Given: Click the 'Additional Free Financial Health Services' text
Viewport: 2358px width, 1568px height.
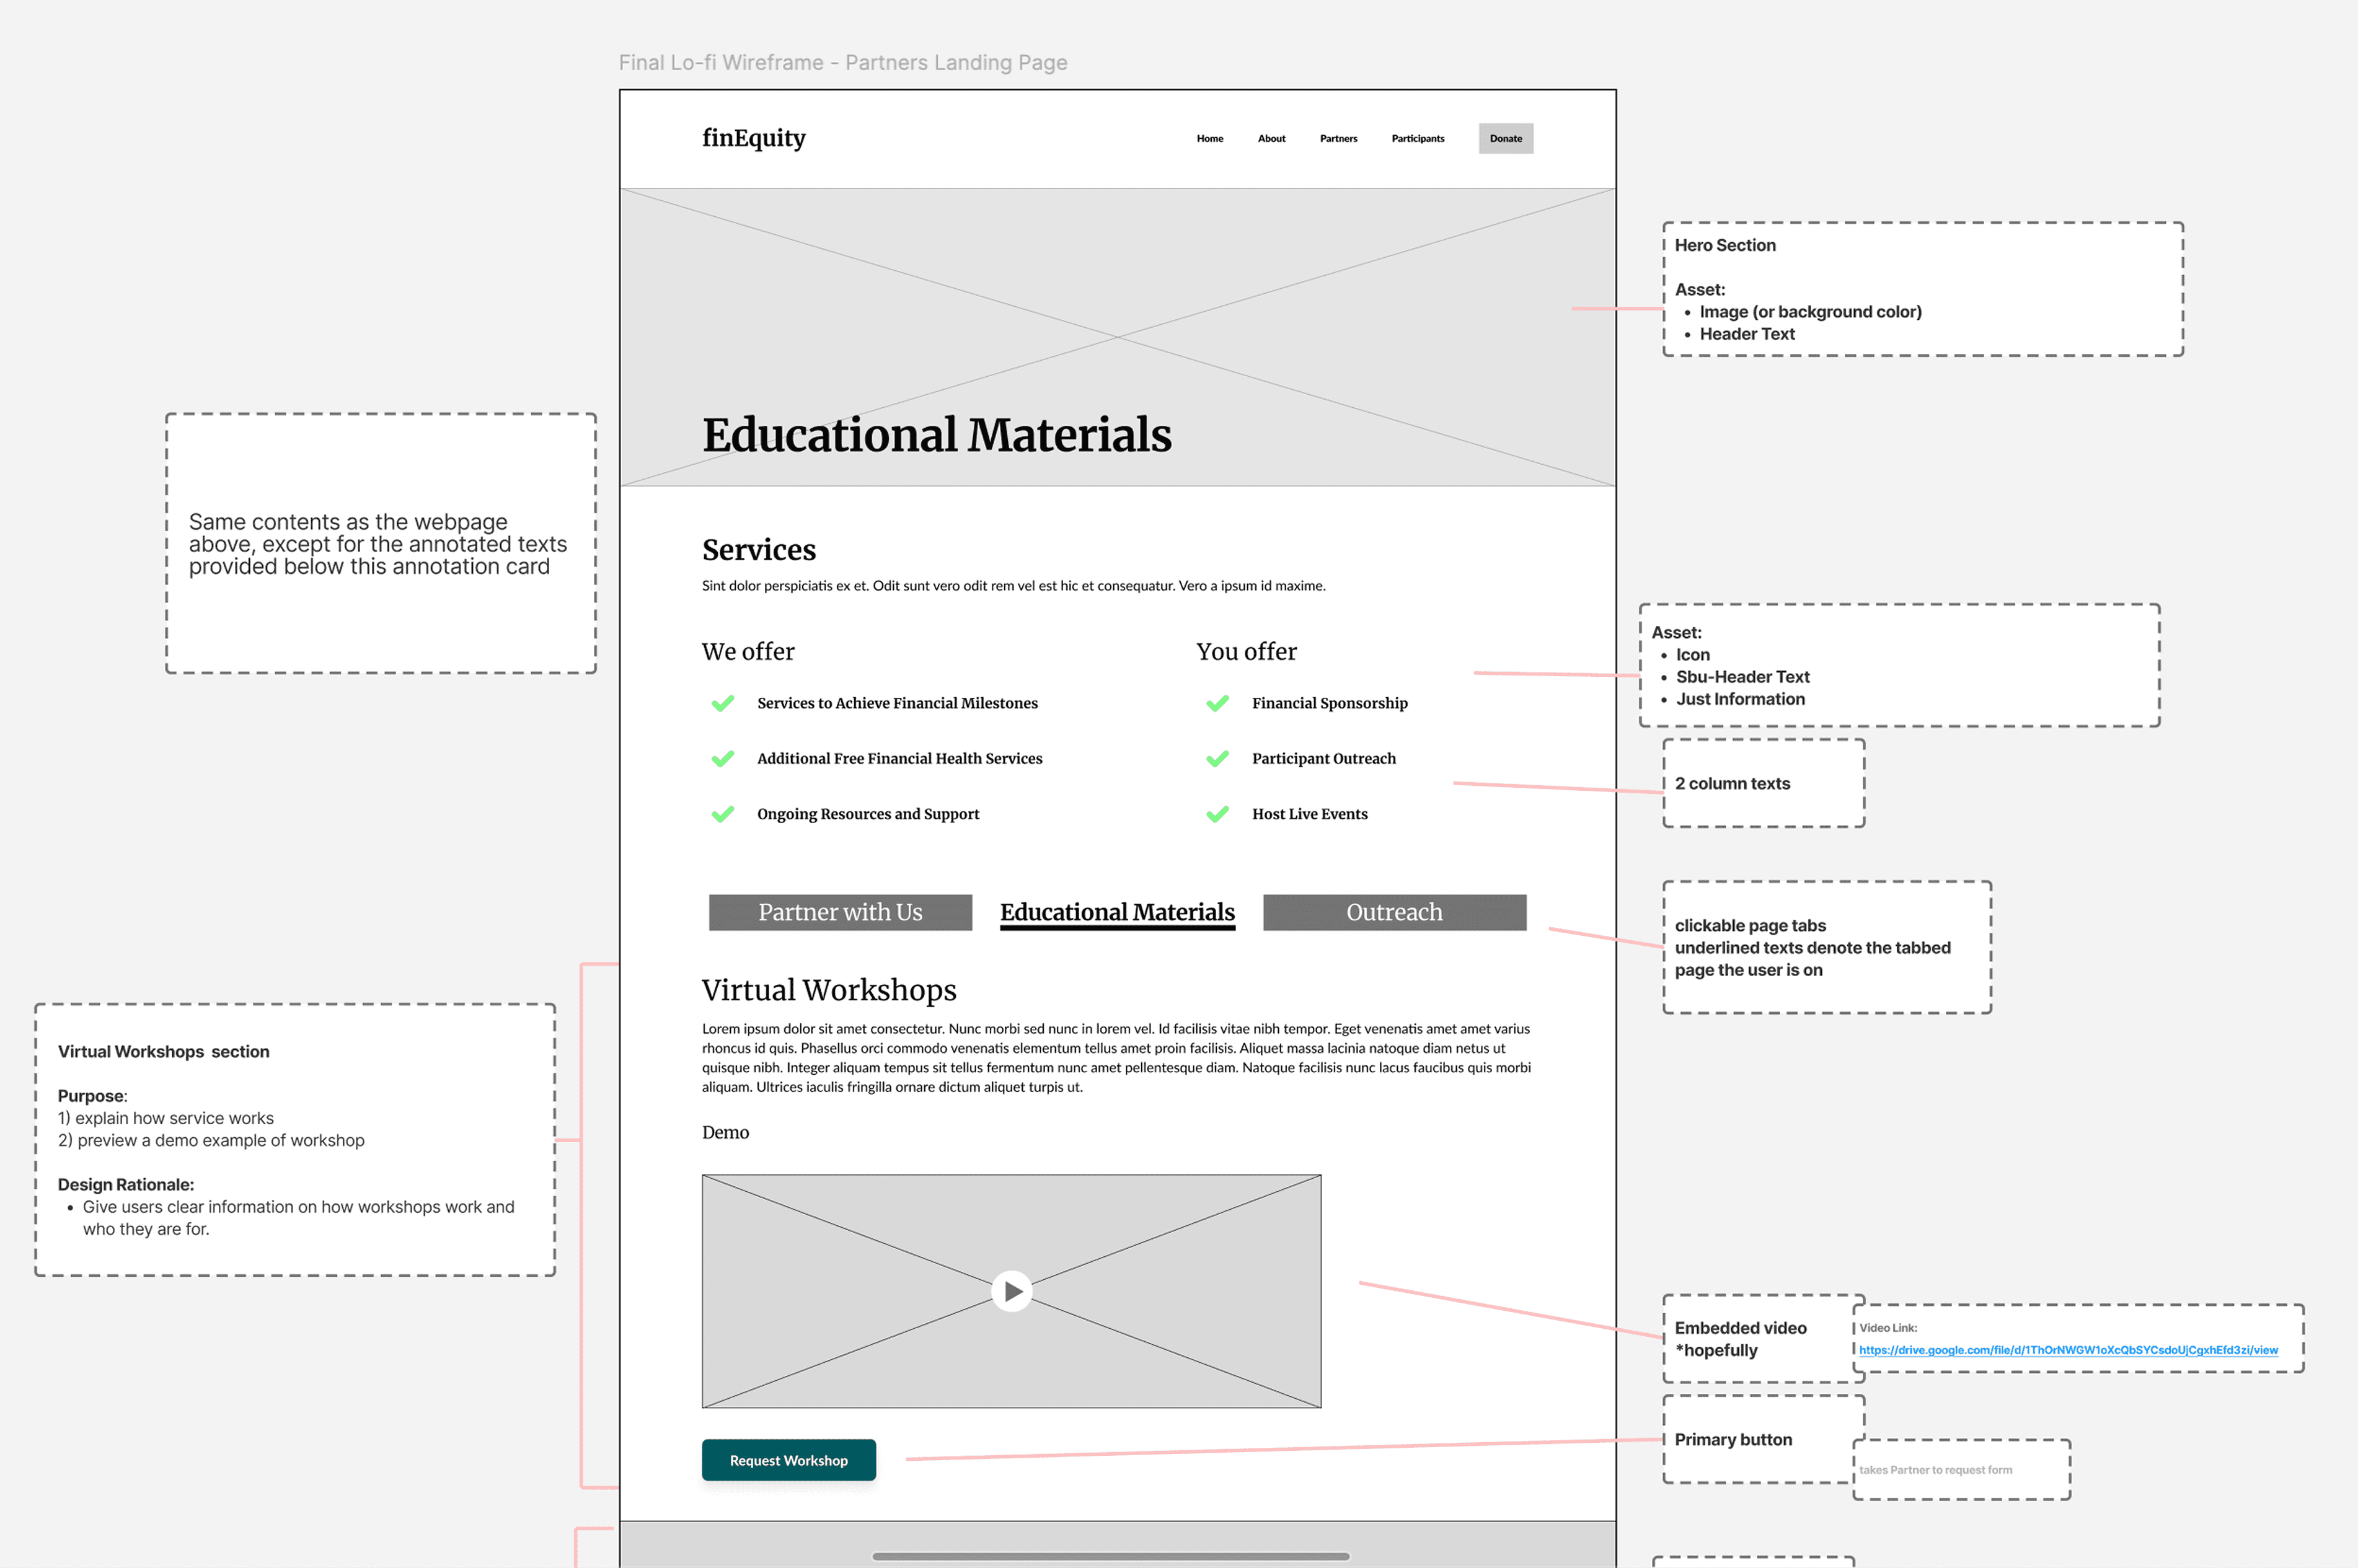Looking at the screenshot, I should pos(899,759).
